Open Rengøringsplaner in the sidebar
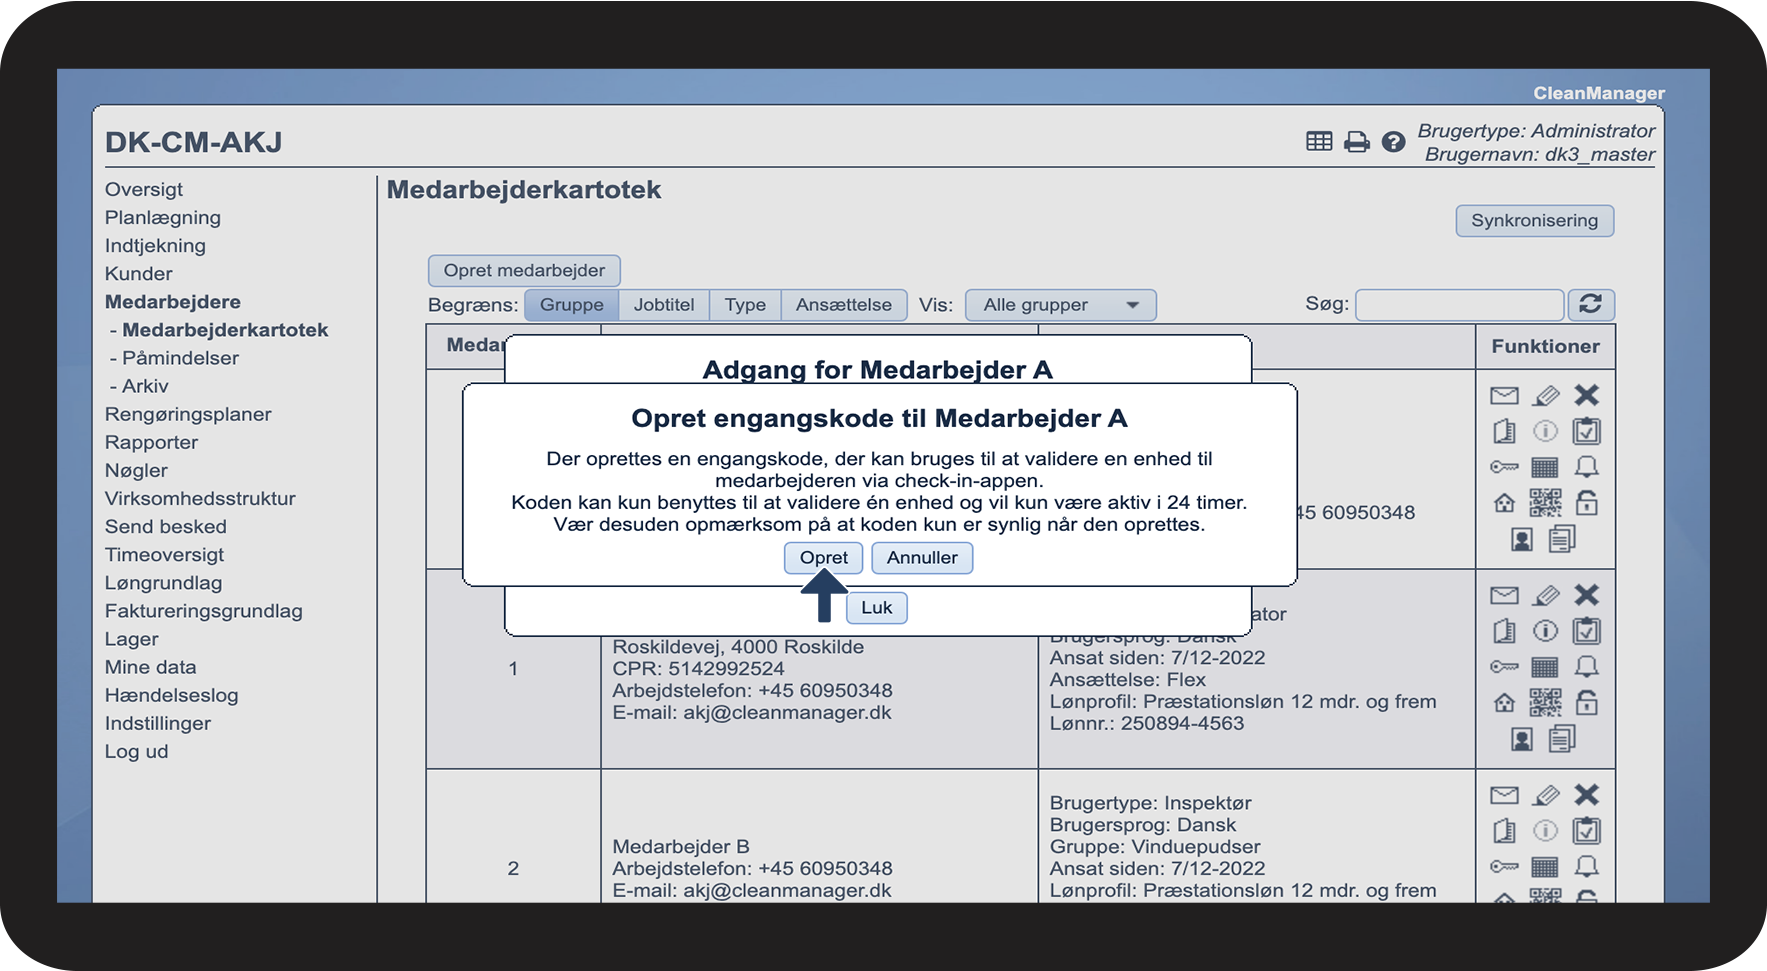The image size is (1767, 971). pos(188,414)
